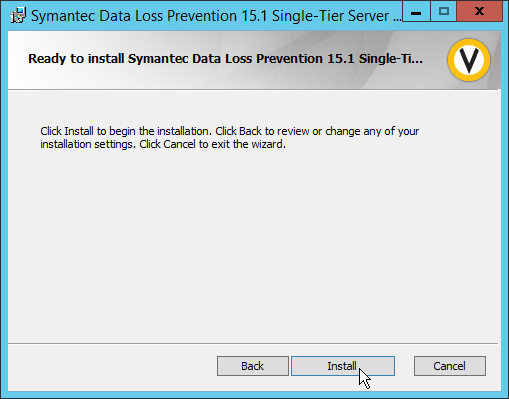Click the blank footer area left of Back
The width and height of the screenshot is (509, 399).
(112, 366)
